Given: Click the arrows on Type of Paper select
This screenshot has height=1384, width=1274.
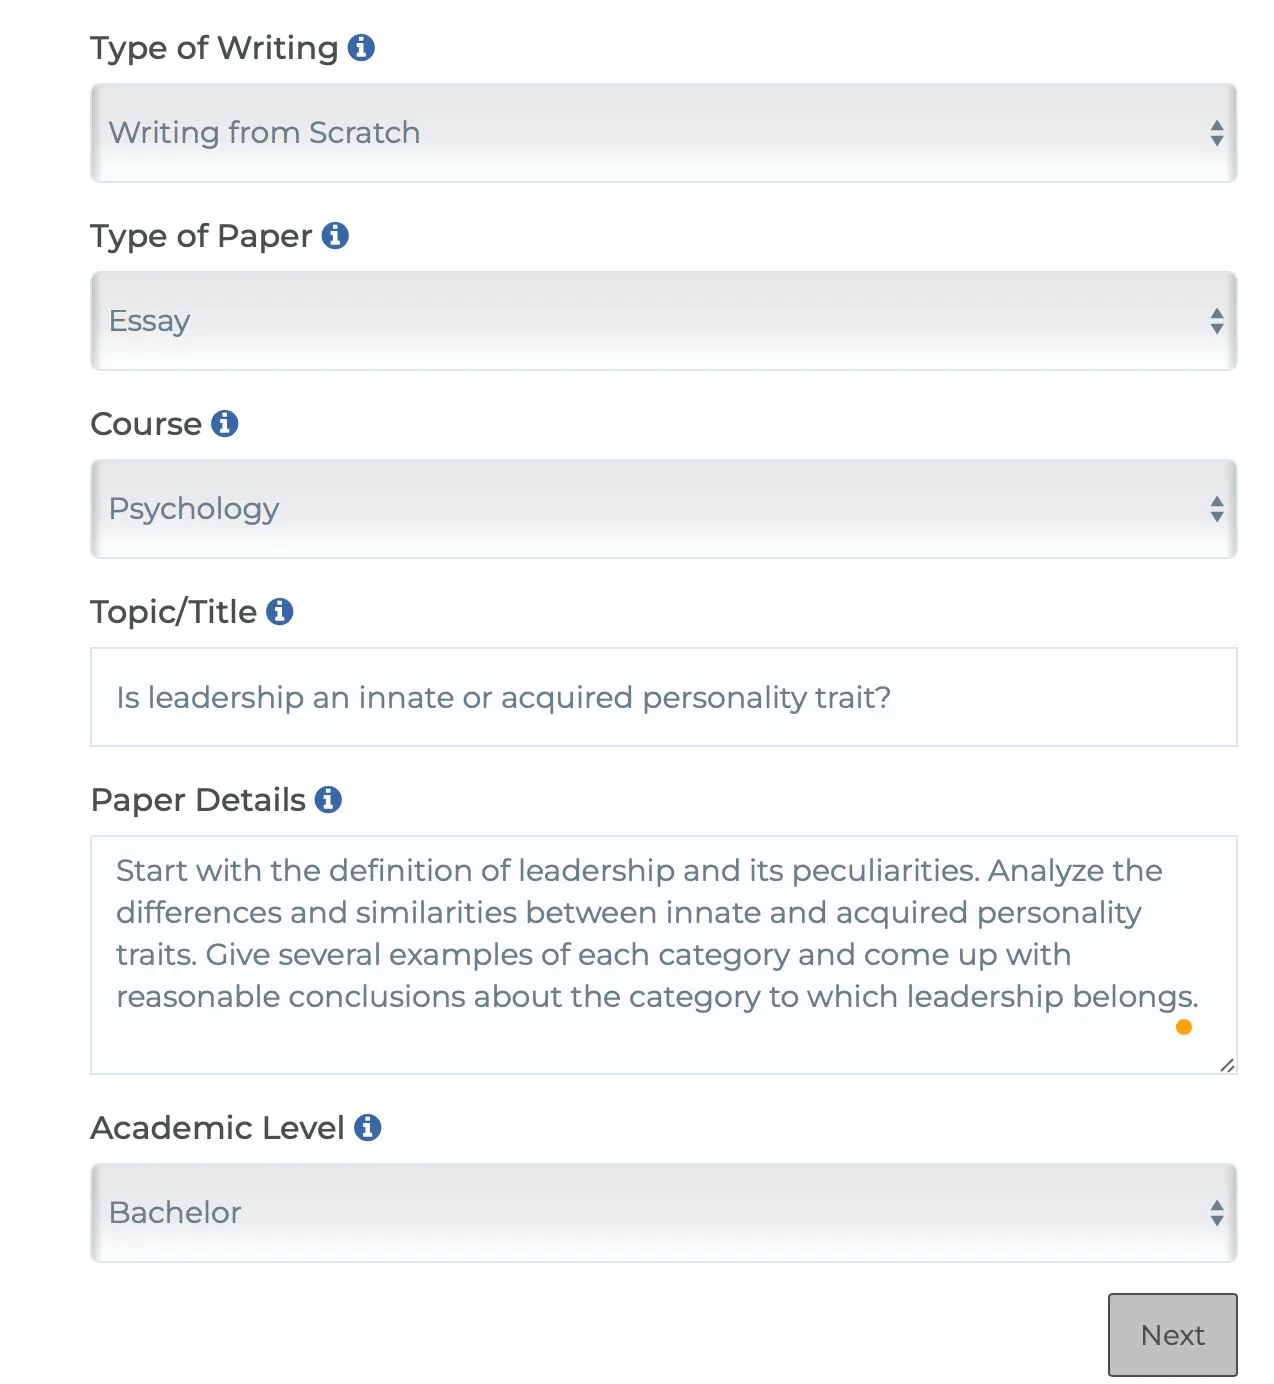Looking at the screenshot, I should [x=1217, y=321].
